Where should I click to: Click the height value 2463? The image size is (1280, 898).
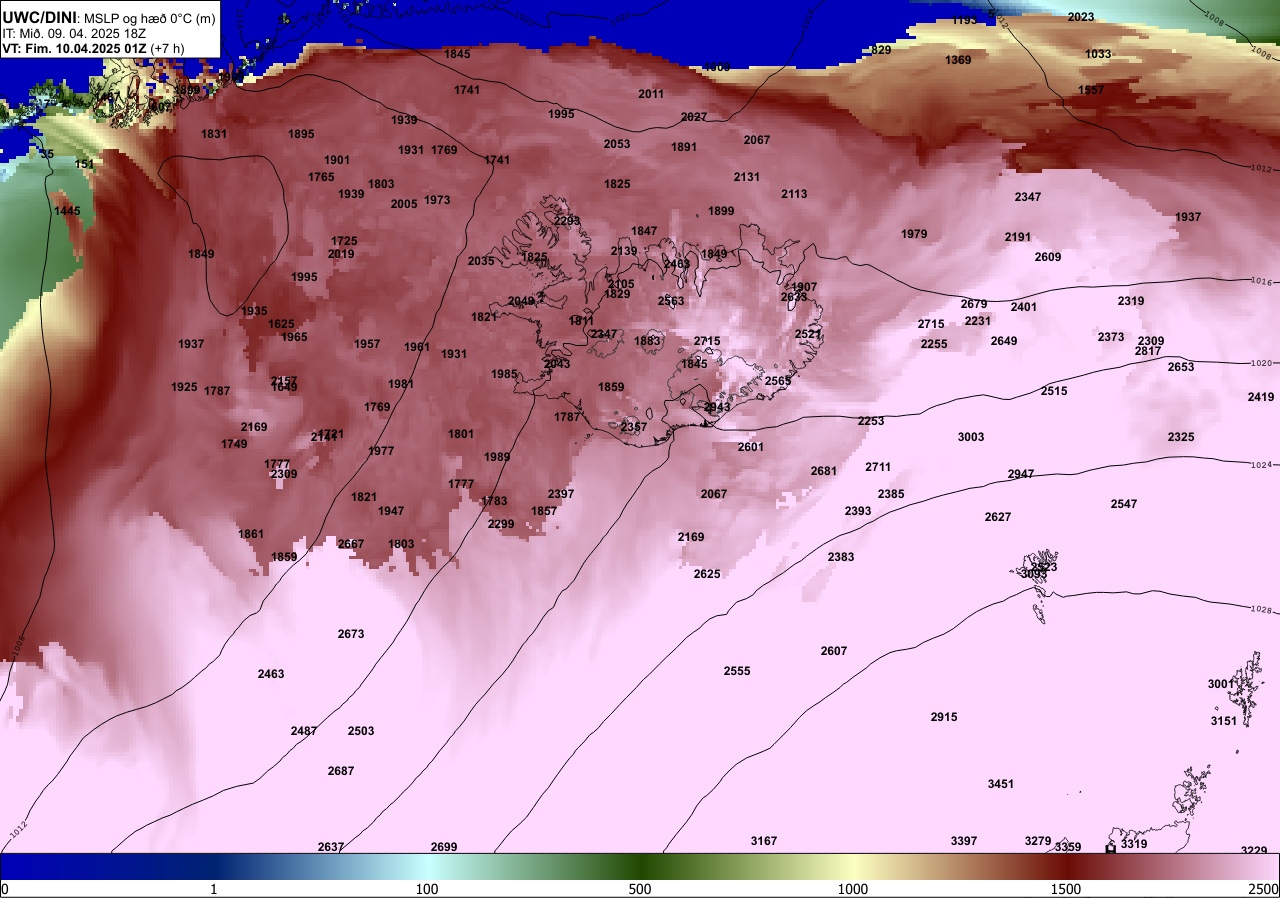tap(271, 674)
